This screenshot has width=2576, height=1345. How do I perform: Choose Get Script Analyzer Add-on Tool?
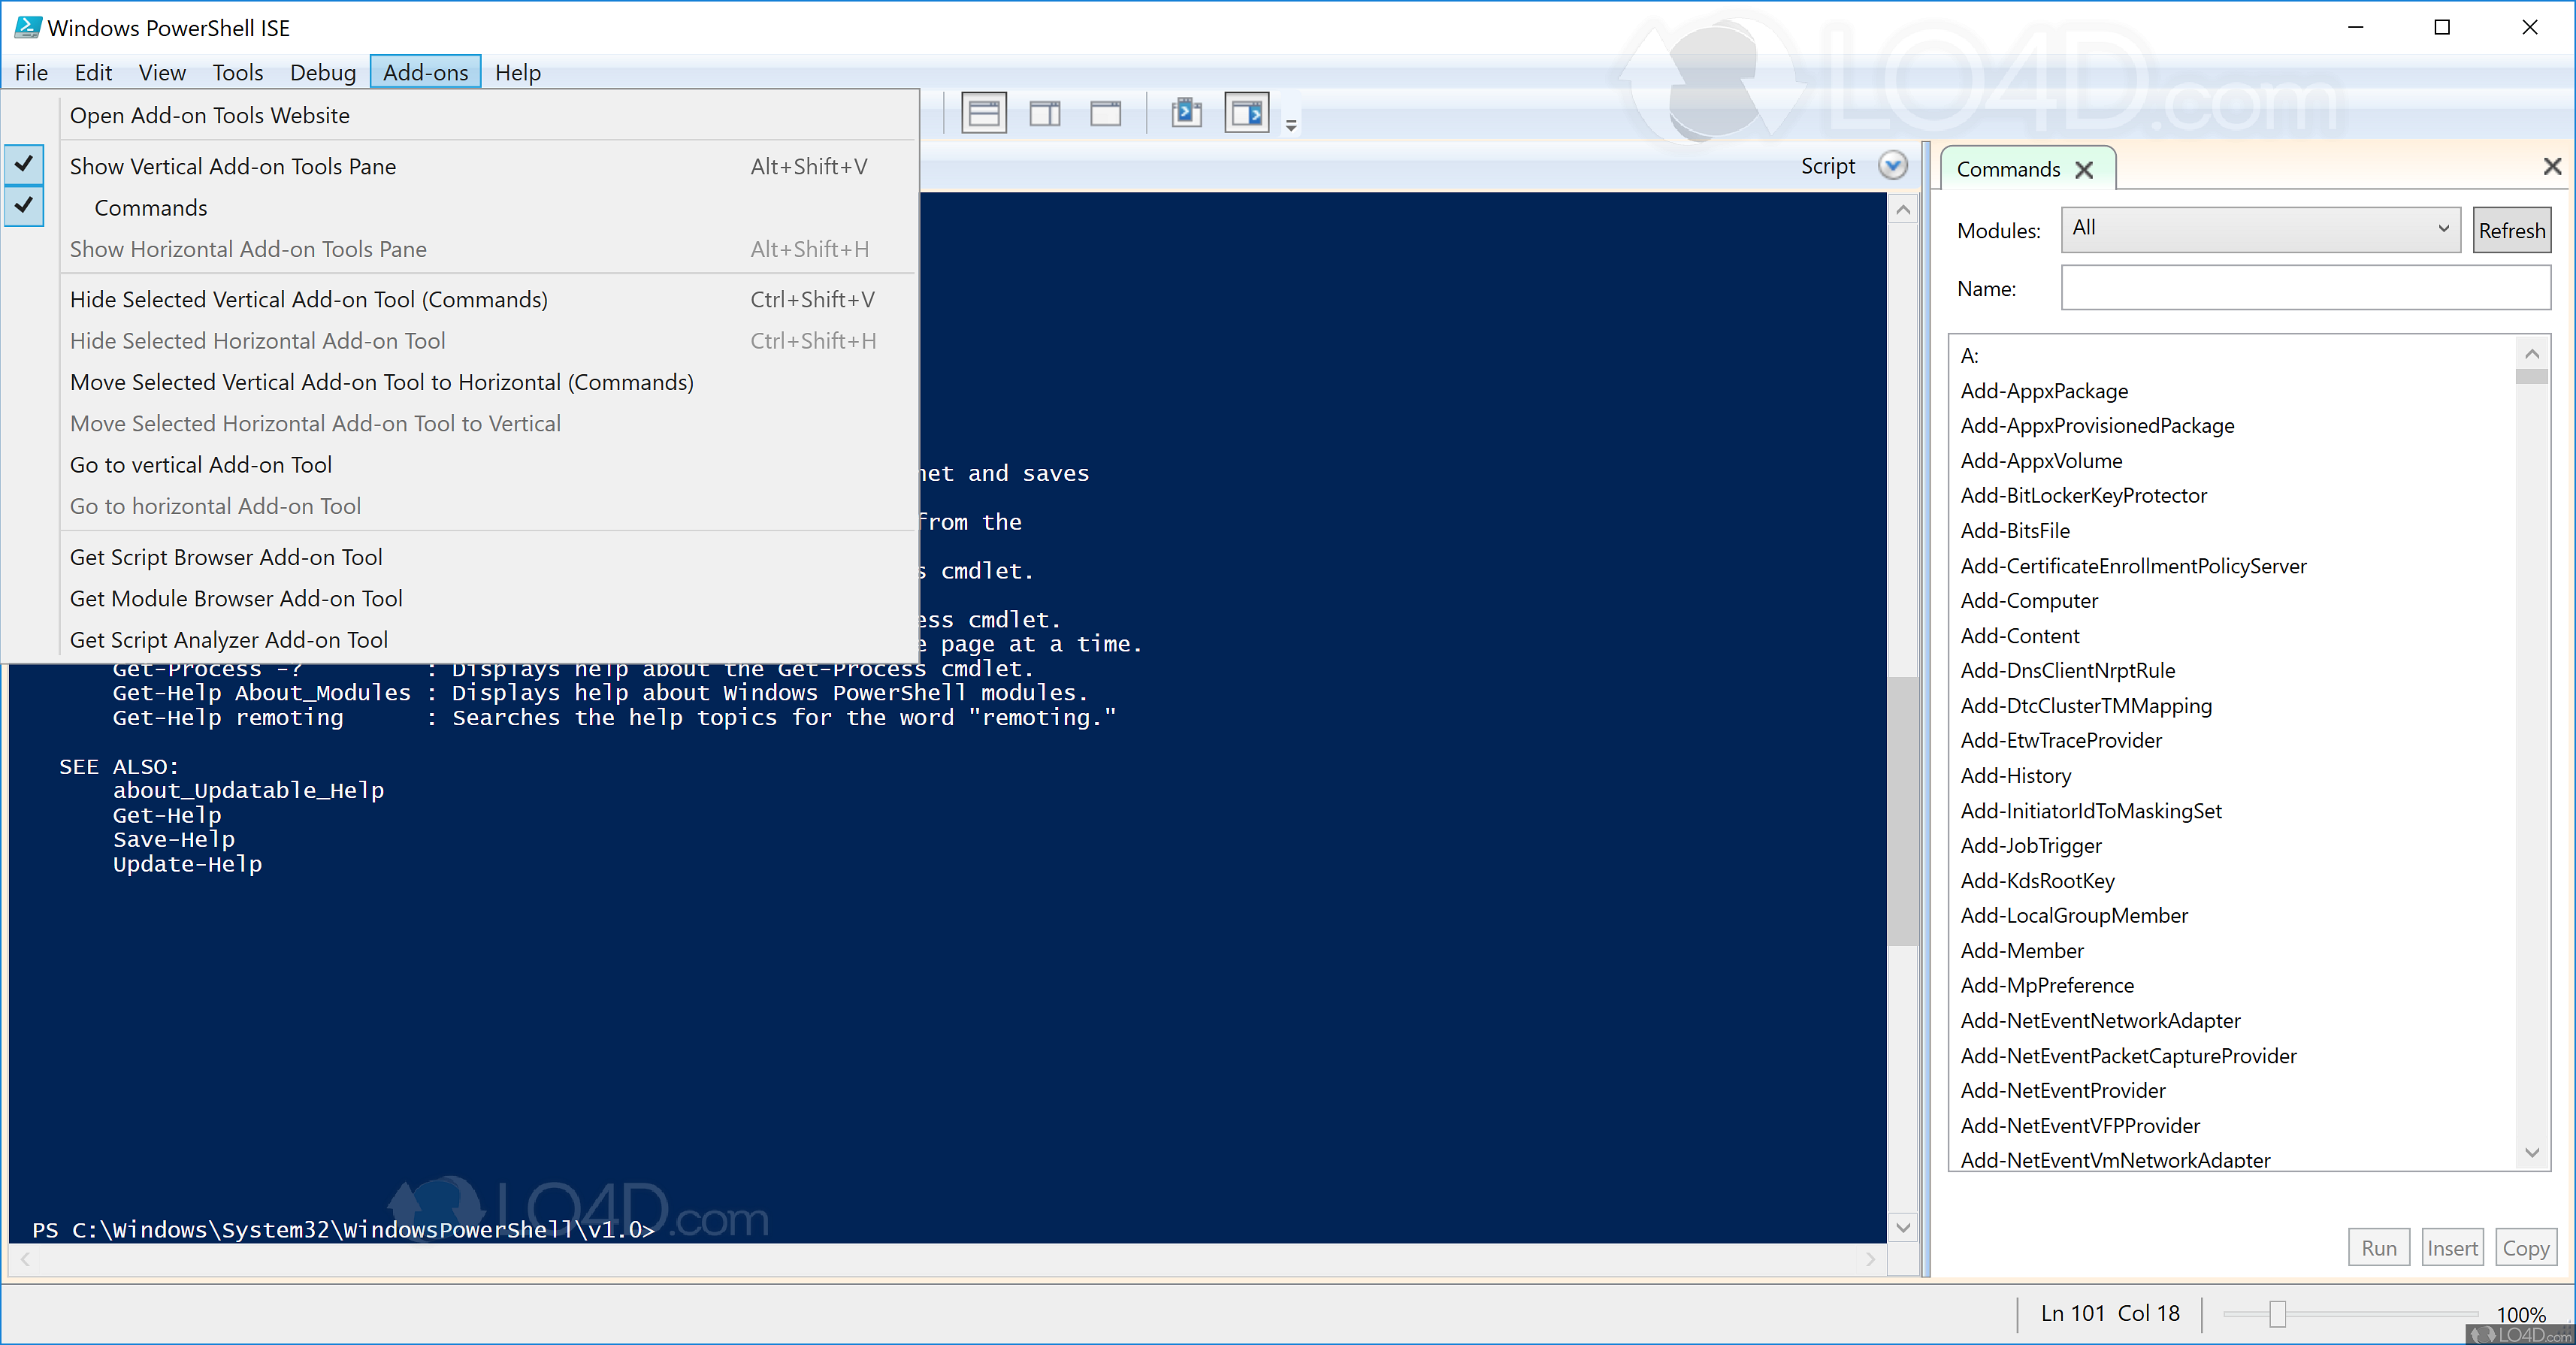[x=489, y=640]
